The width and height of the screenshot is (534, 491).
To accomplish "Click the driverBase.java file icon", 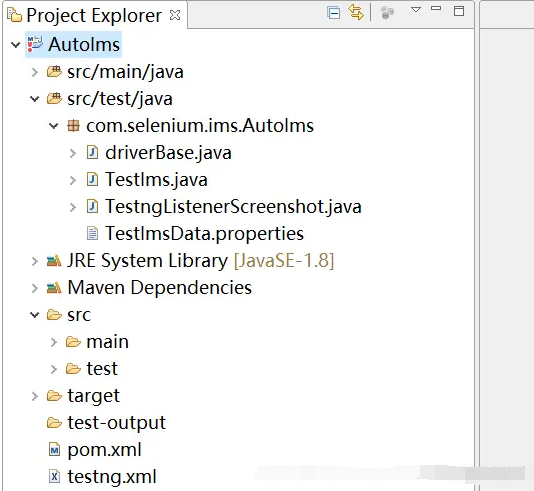I will pos(92,152).
